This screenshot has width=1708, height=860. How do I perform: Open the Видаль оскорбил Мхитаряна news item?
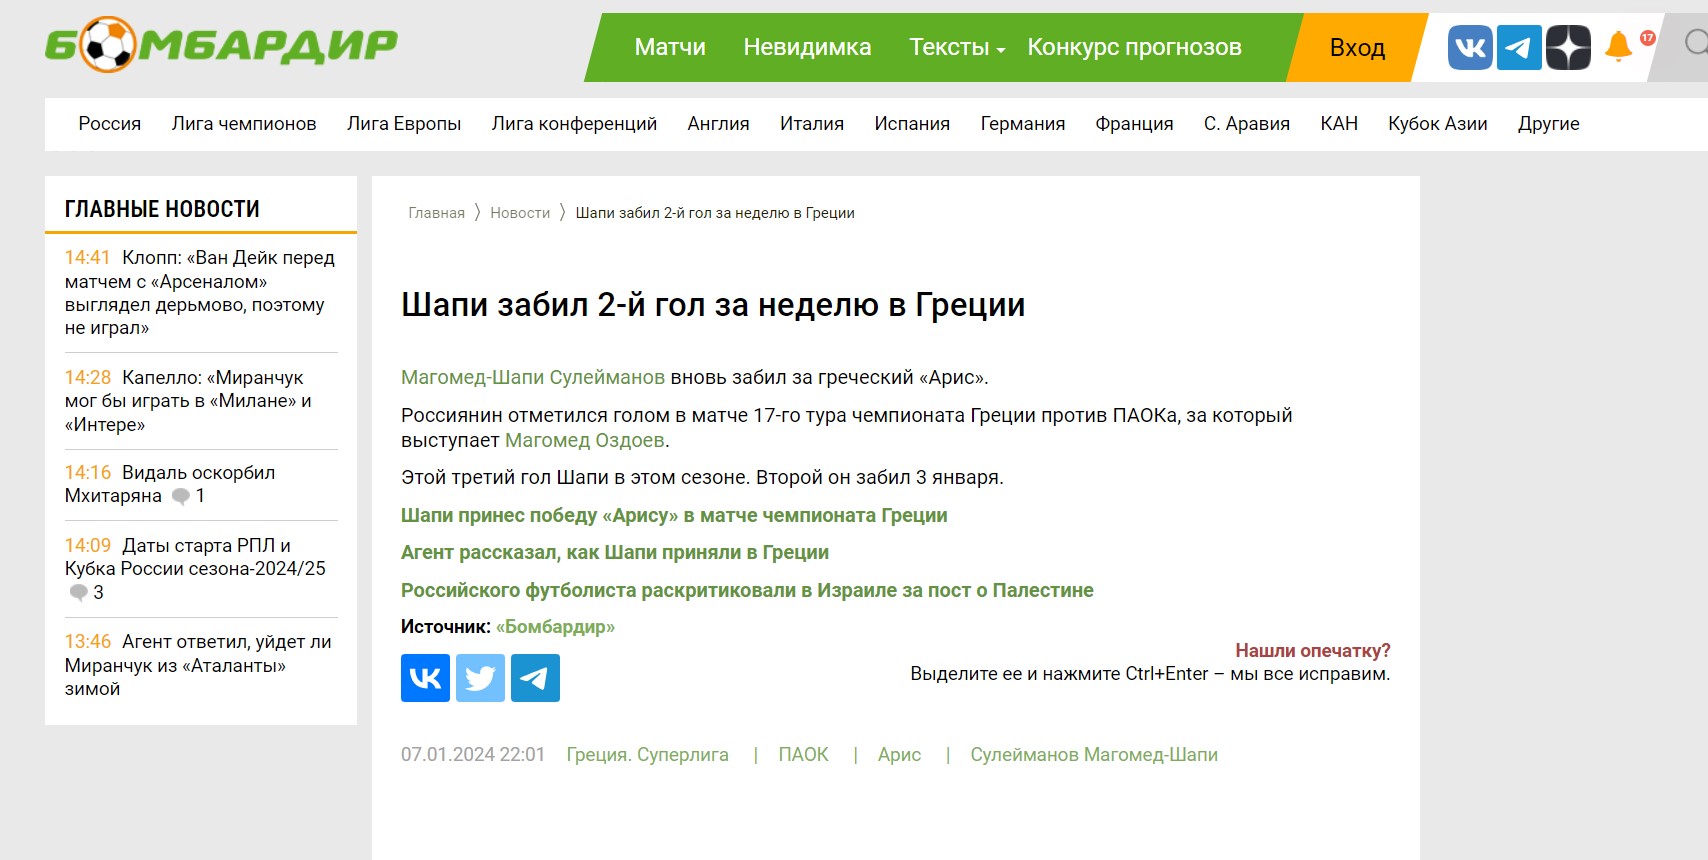point(168,484)
